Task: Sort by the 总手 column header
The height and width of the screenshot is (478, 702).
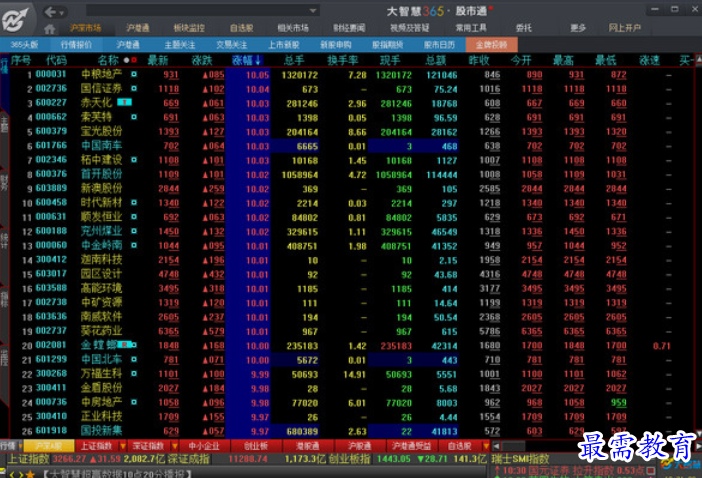Action: click(x=294, y=60)
